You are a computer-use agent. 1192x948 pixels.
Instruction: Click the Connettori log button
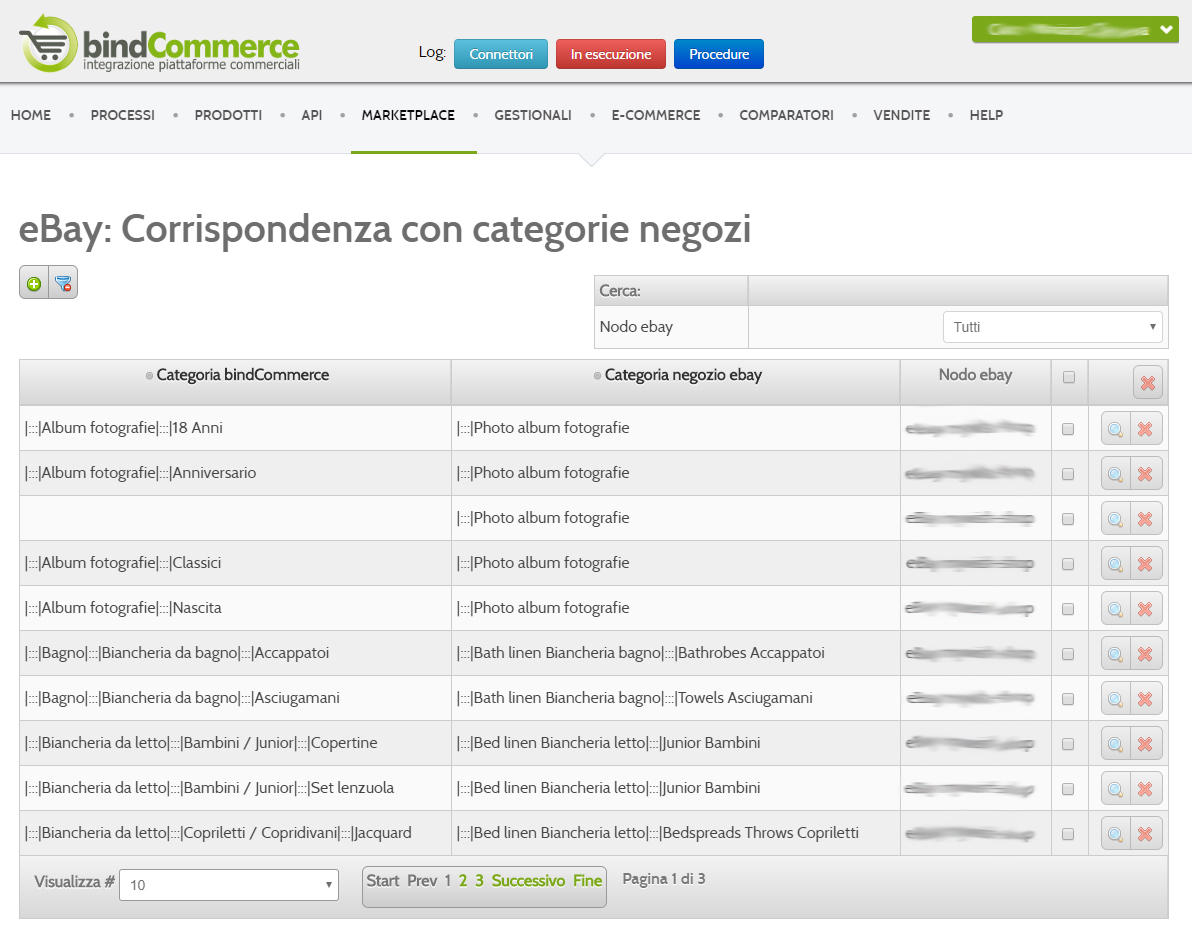click(x=501, y=54)
